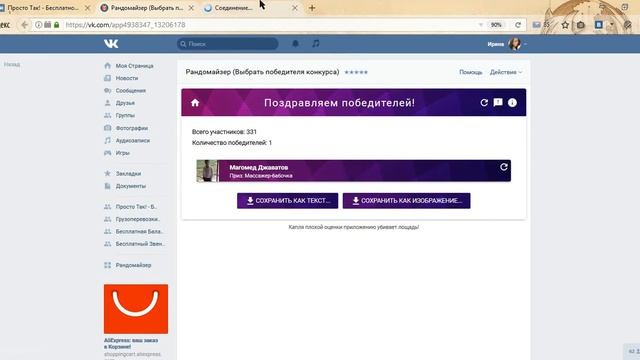Close the Просто Так! tab
This screenshot has height=360, width=640.
pos(87,8)
